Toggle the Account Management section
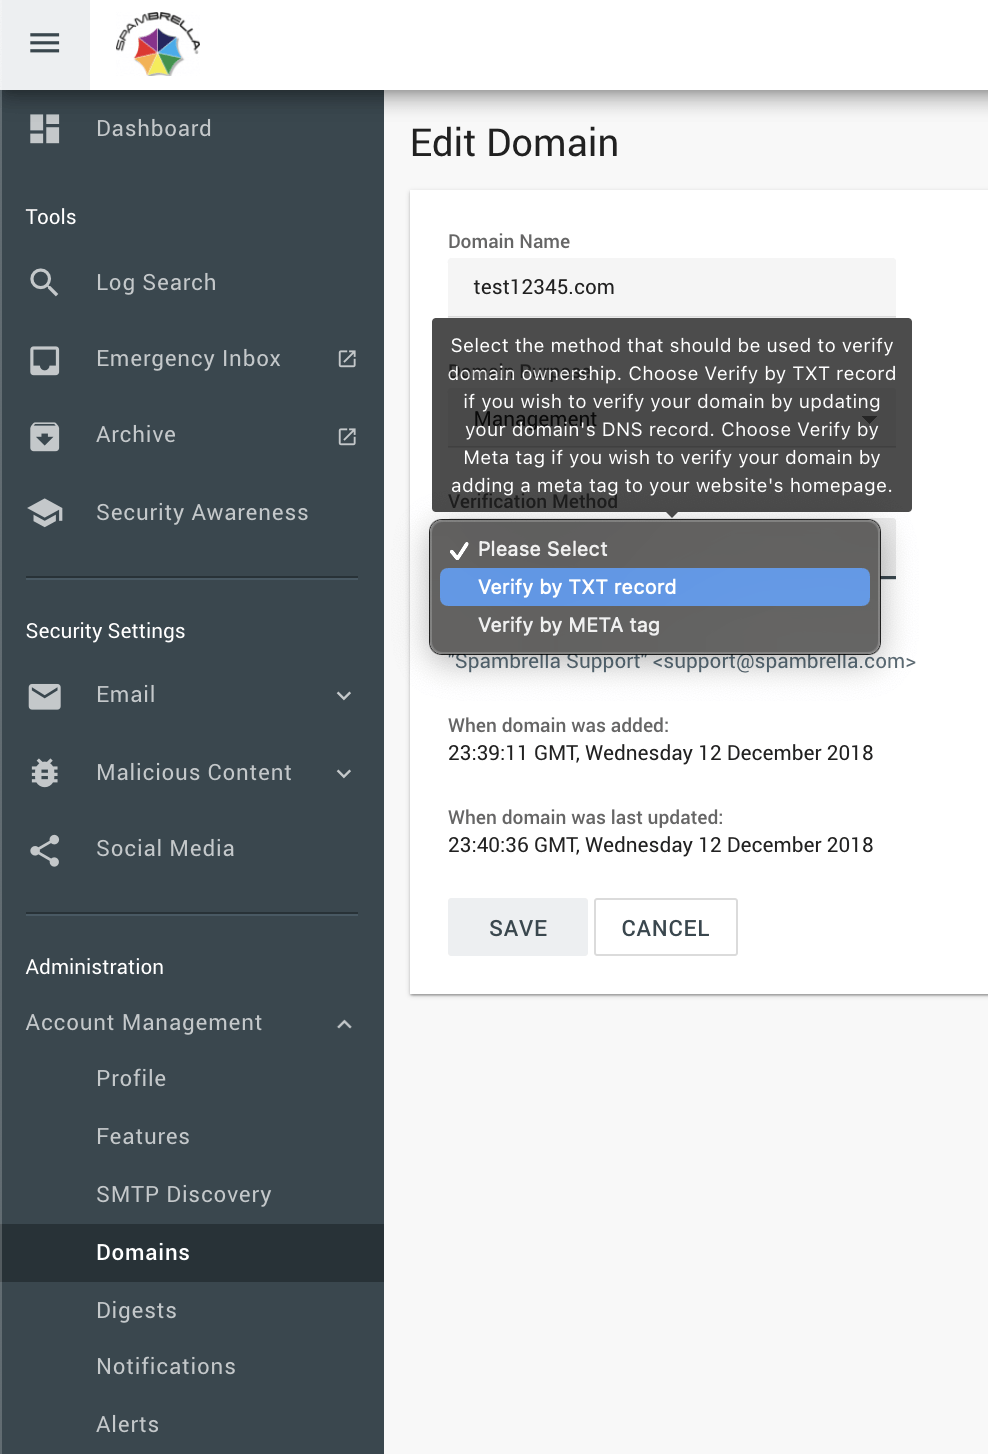988x1454 pixels. (x=144, y=1022)
